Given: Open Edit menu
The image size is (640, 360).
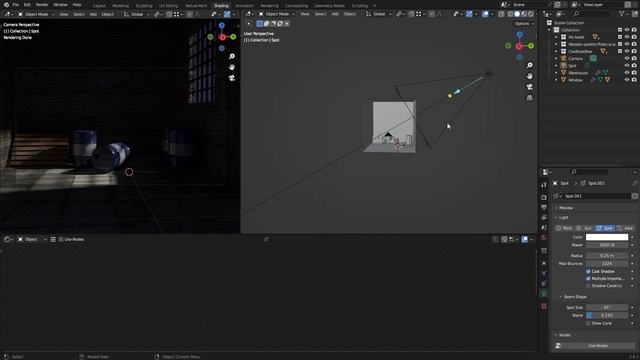Looking at the screenshot, I should (27, 4).
